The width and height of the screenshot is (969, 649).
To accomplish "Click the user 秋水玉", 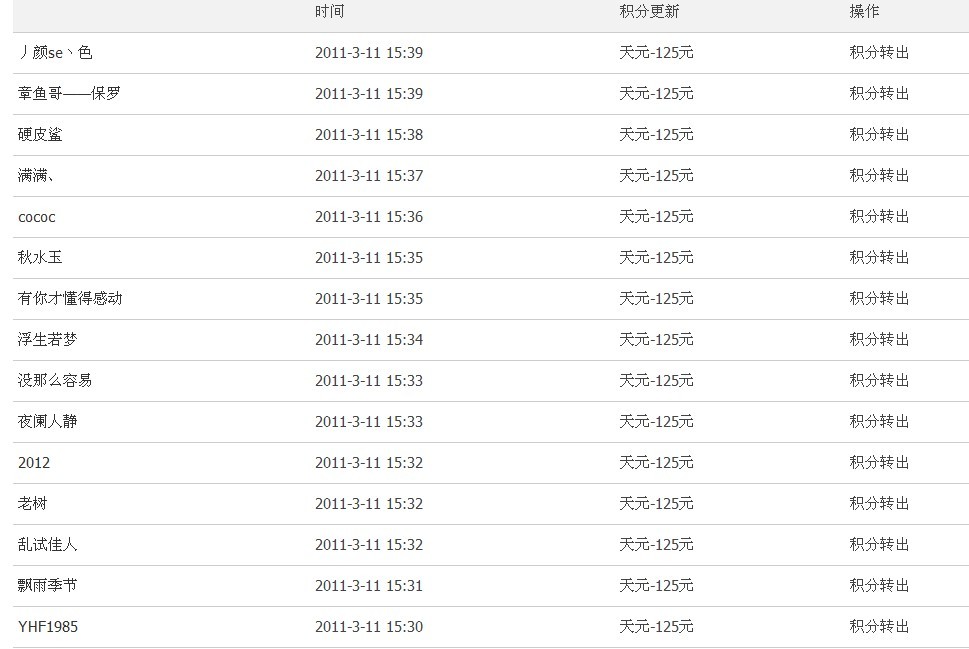I will (x=40, y=258).
